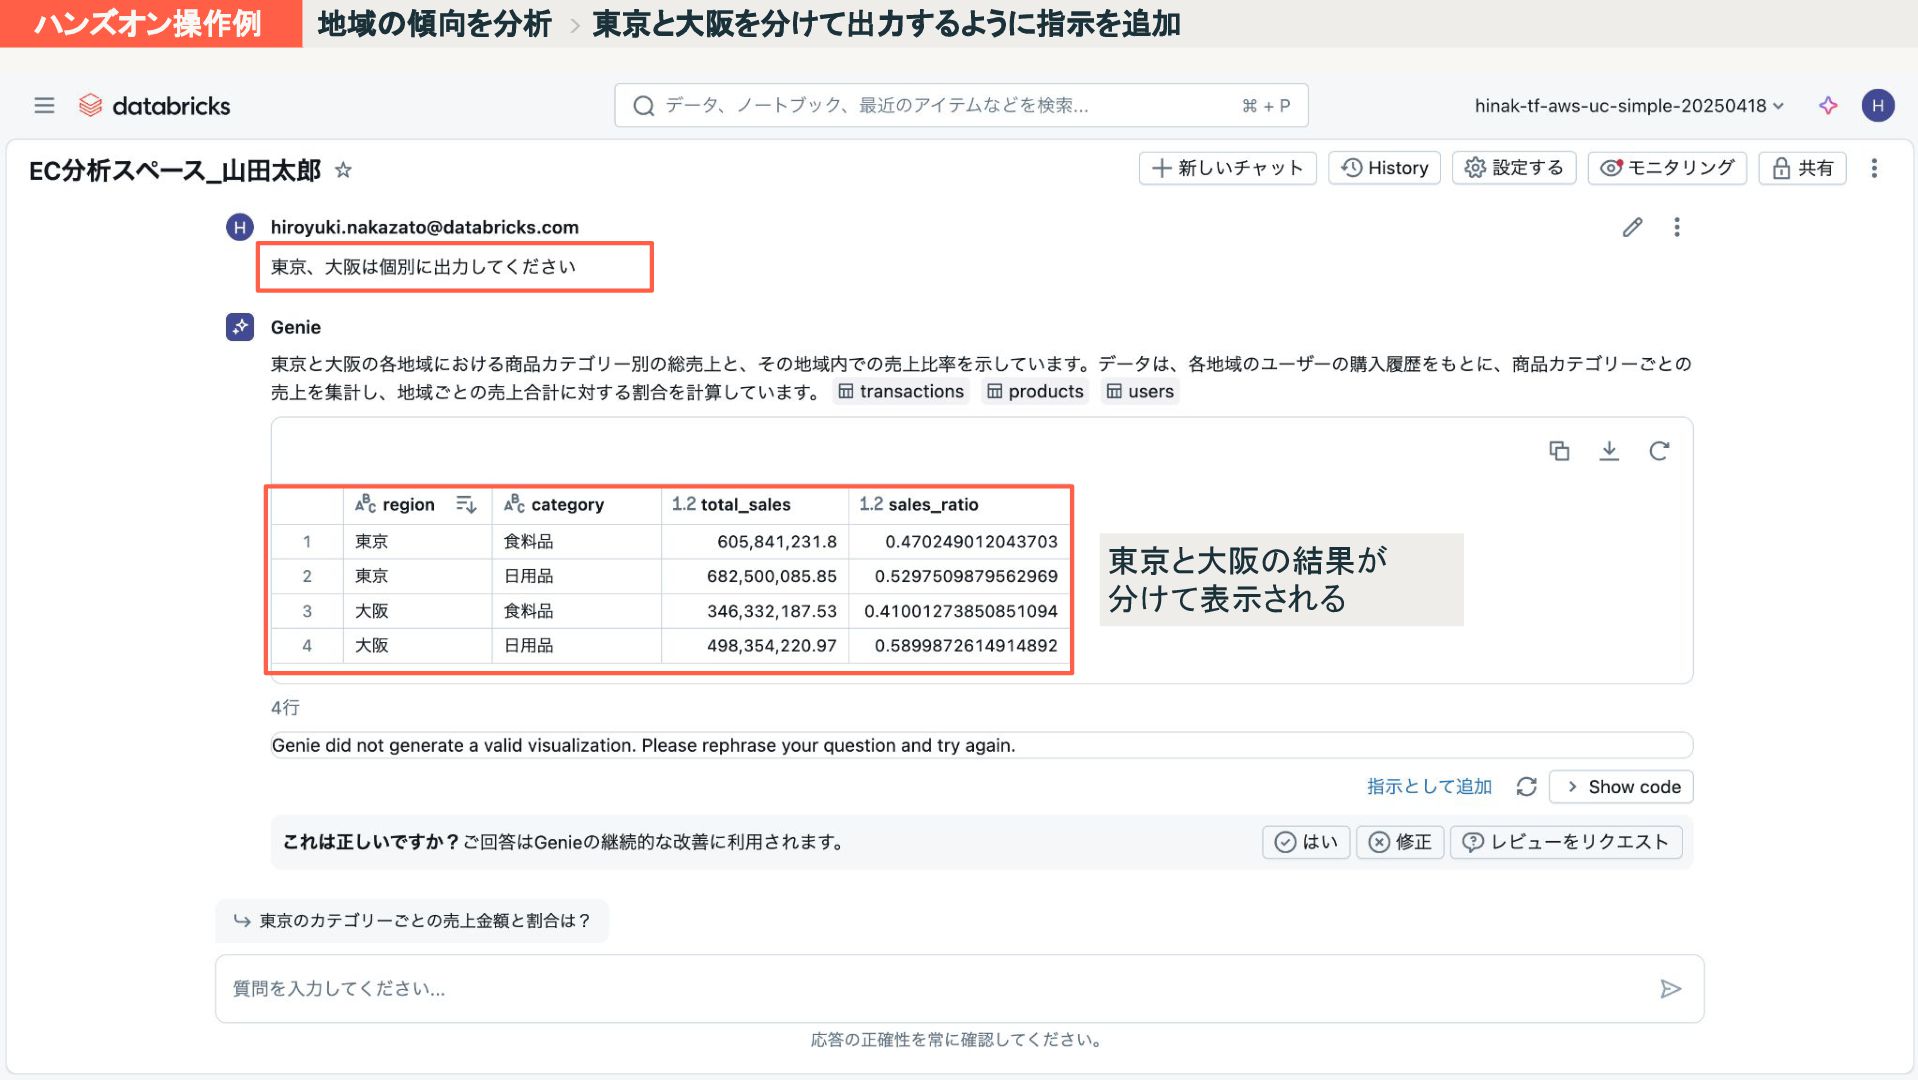Mark answer correct with はい
Viewport: 1918px width, 1080px height.
click(1306, 842)
